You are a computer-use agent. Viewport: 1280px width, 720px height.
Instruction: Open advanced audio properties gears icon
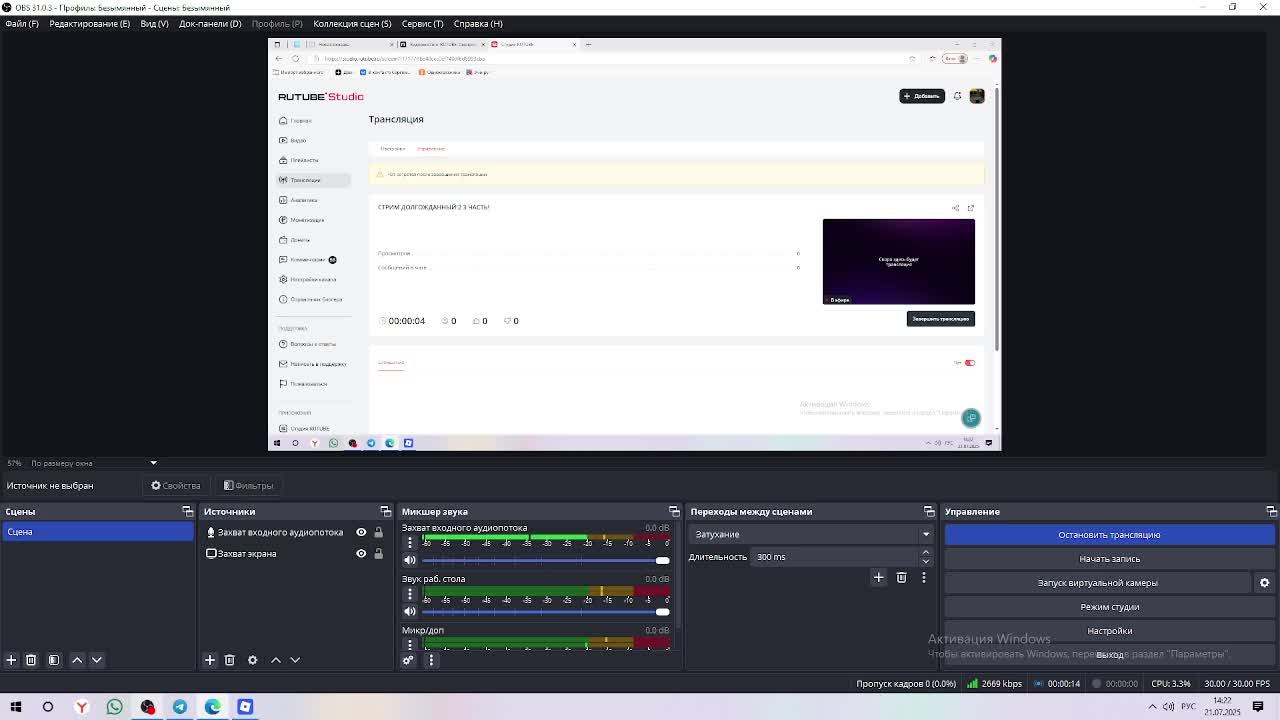point(408,660)
